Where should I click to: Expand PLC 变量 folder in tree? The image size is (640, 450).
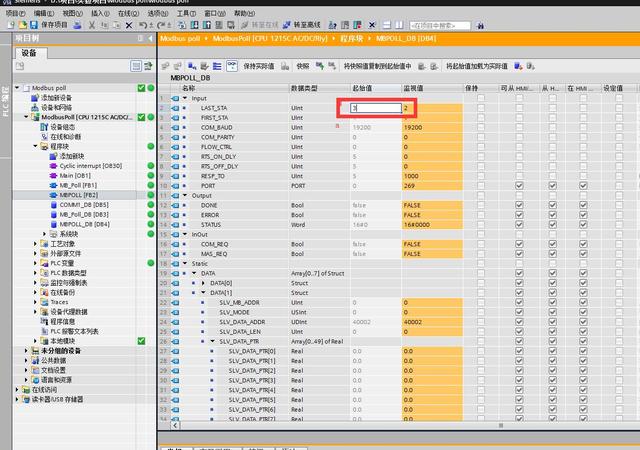[35, 263]
